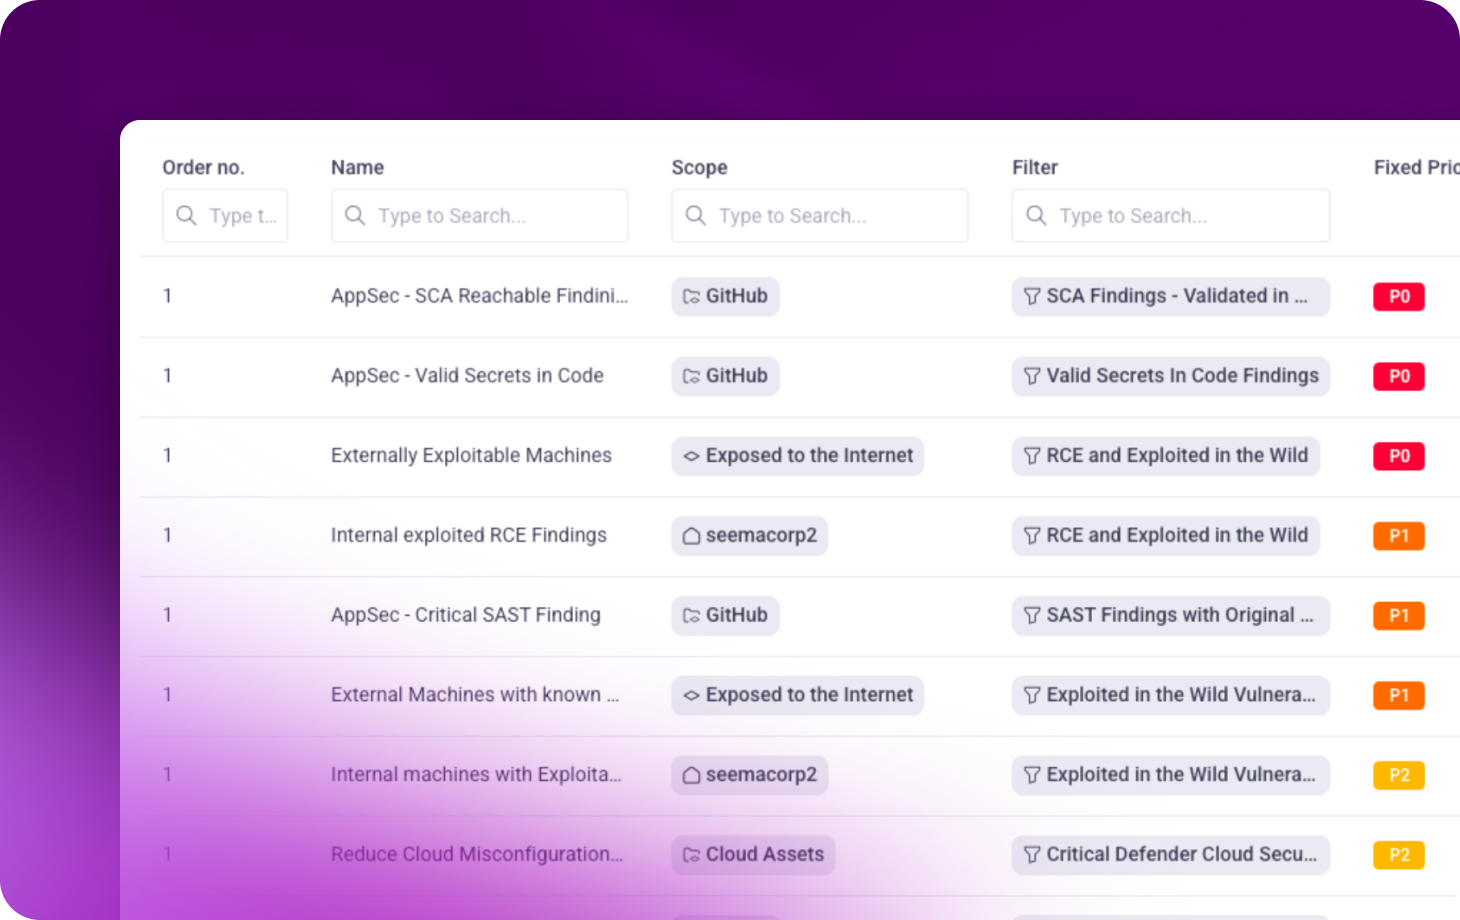Click the funnel icon on Valid Secrets filter
The image size is (1460, 920).
1032,376
